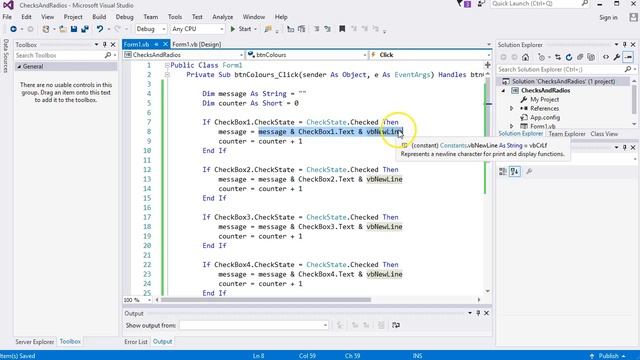640x360 pixels.
Task: Select App.config in Solution Explorer
Action: click(545, 118)
